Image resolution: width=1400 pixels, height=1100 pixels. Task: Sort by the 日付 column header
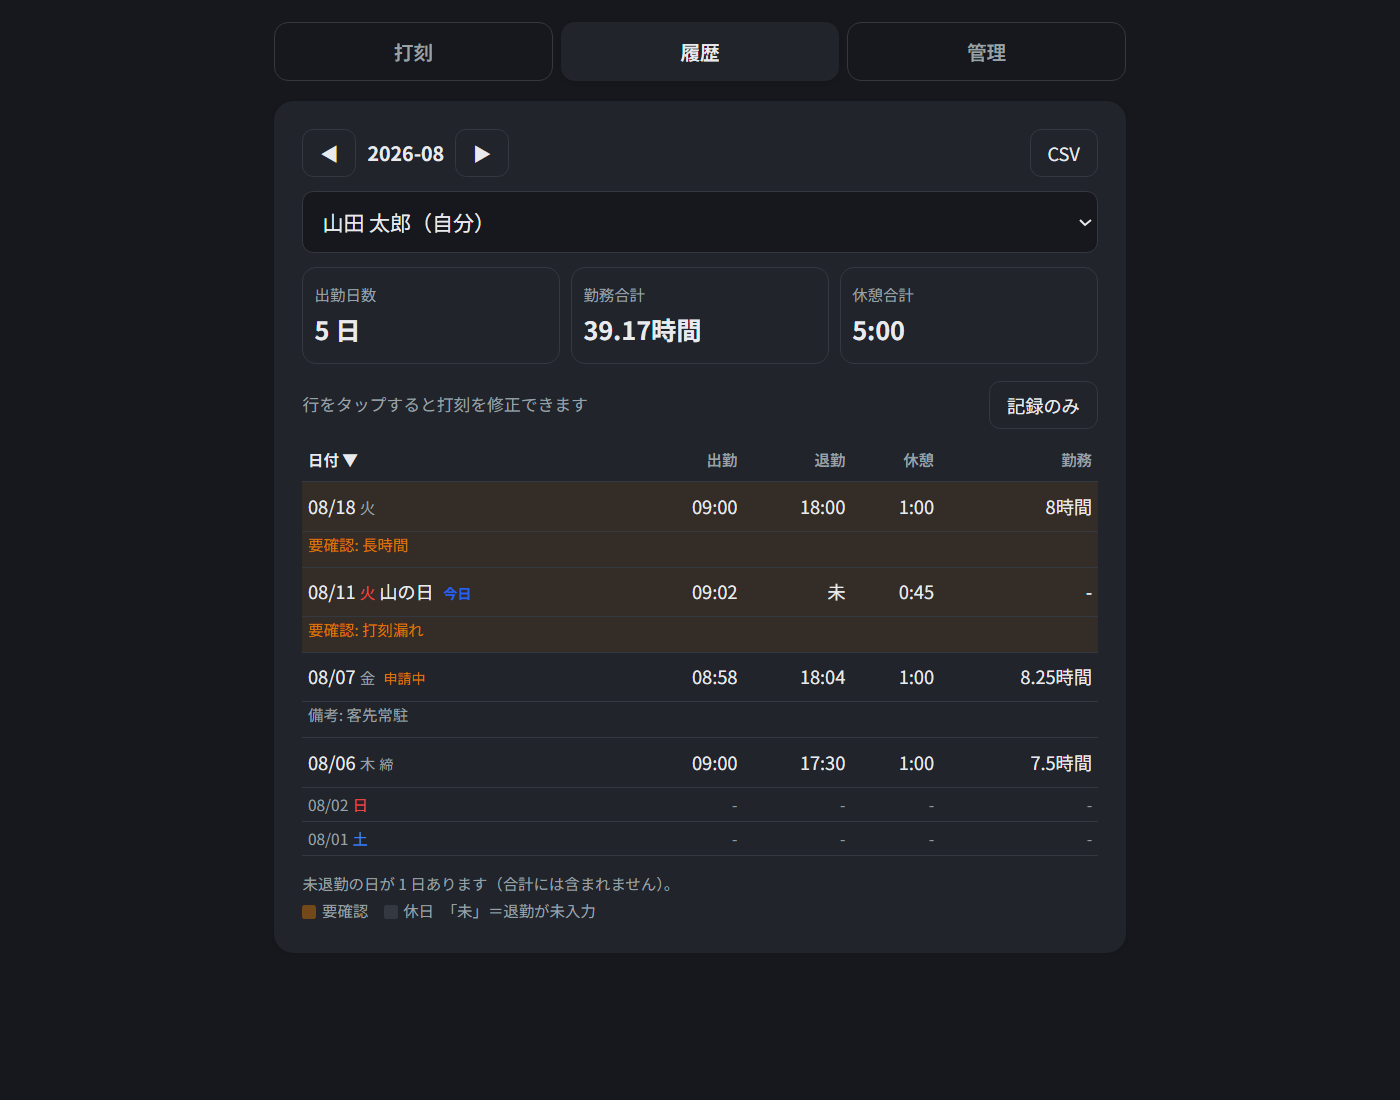333,460
